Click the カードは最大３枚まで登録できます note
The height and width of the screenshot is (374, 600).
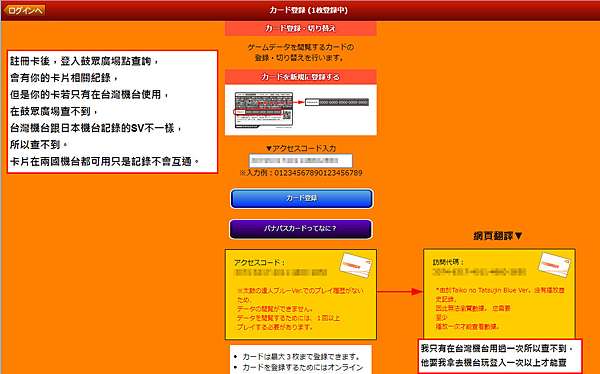tap(301, 357)
